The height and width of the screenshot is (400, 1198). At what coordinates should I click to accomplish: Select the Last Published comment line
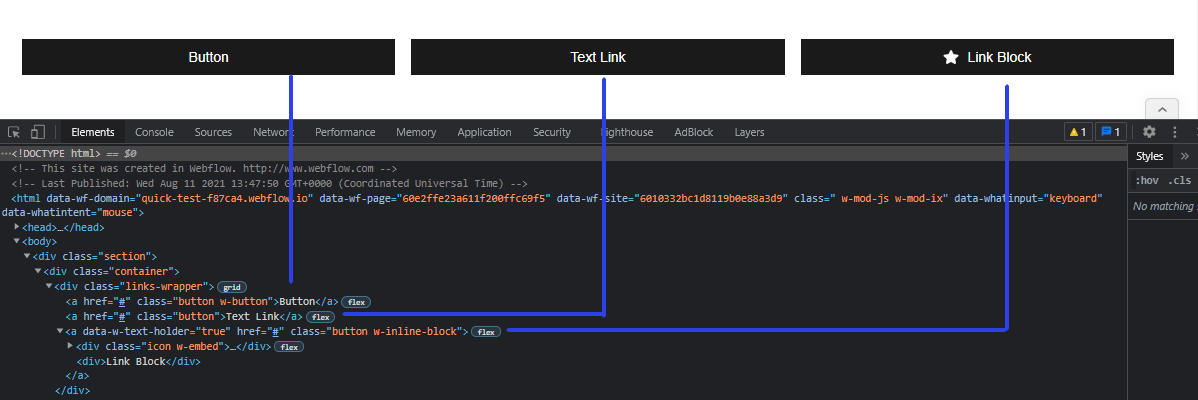point(270,183)
